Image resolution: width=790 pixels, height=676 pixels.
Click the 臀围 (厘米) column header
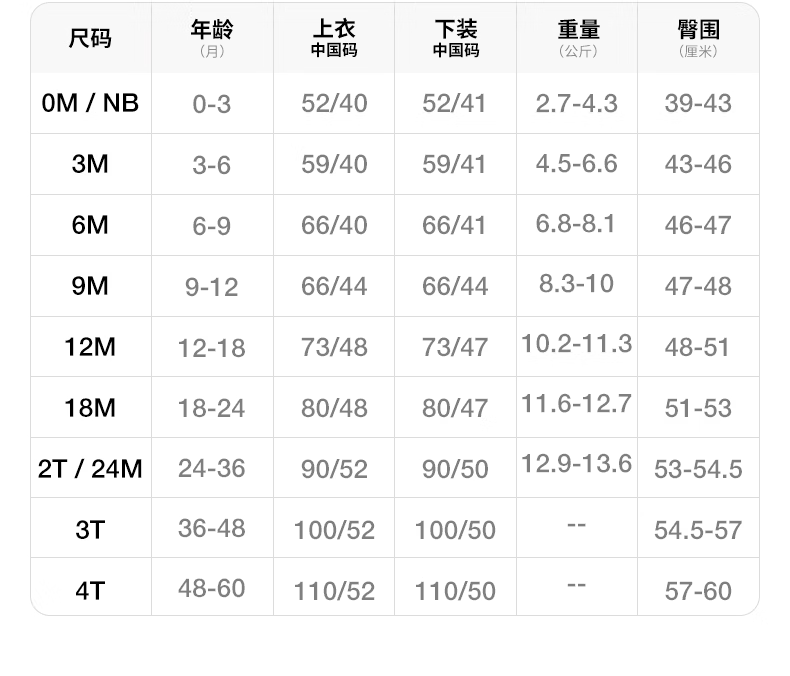698,38
